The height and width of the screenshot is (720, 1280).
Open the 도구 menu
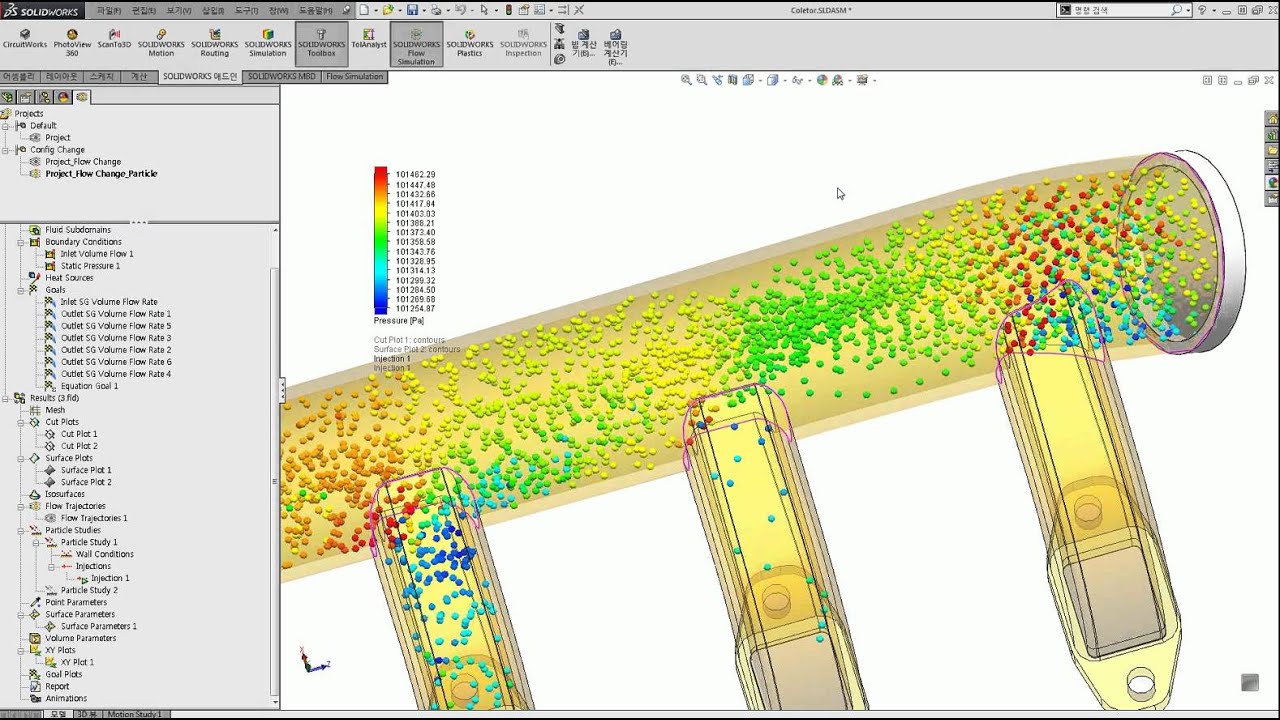246,9
